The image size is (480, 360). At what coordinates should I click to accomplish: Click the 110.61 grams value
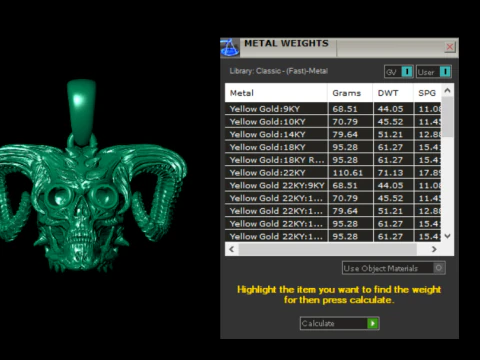click(x=347, y=173)
